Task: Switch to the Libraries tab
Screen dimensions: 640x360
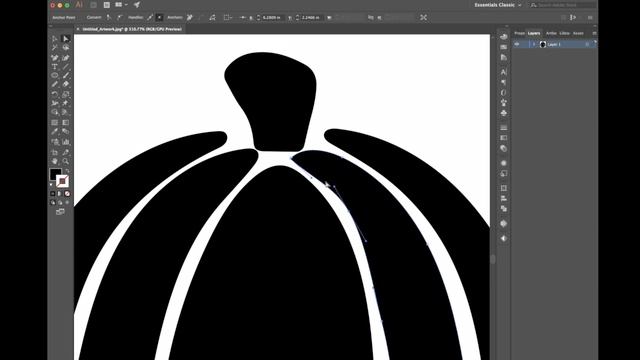Action: pyautogui.click(x=564, y=33)
